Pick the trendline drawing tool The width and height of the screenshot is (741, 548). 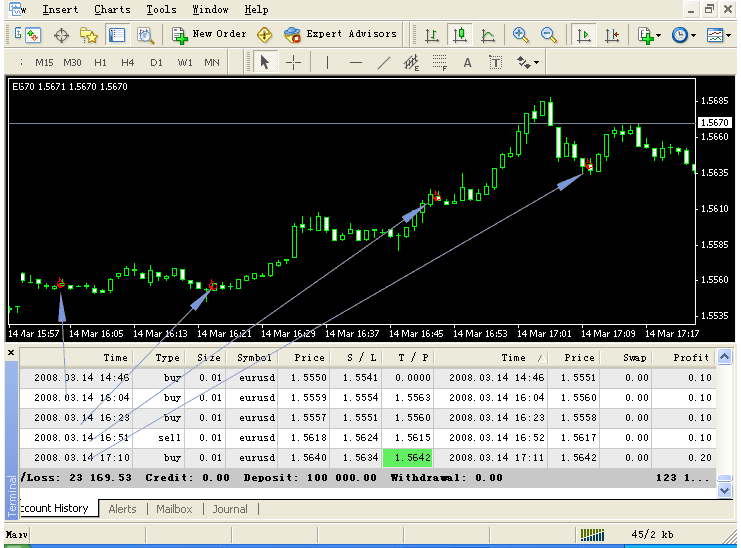tap(384, 62)
